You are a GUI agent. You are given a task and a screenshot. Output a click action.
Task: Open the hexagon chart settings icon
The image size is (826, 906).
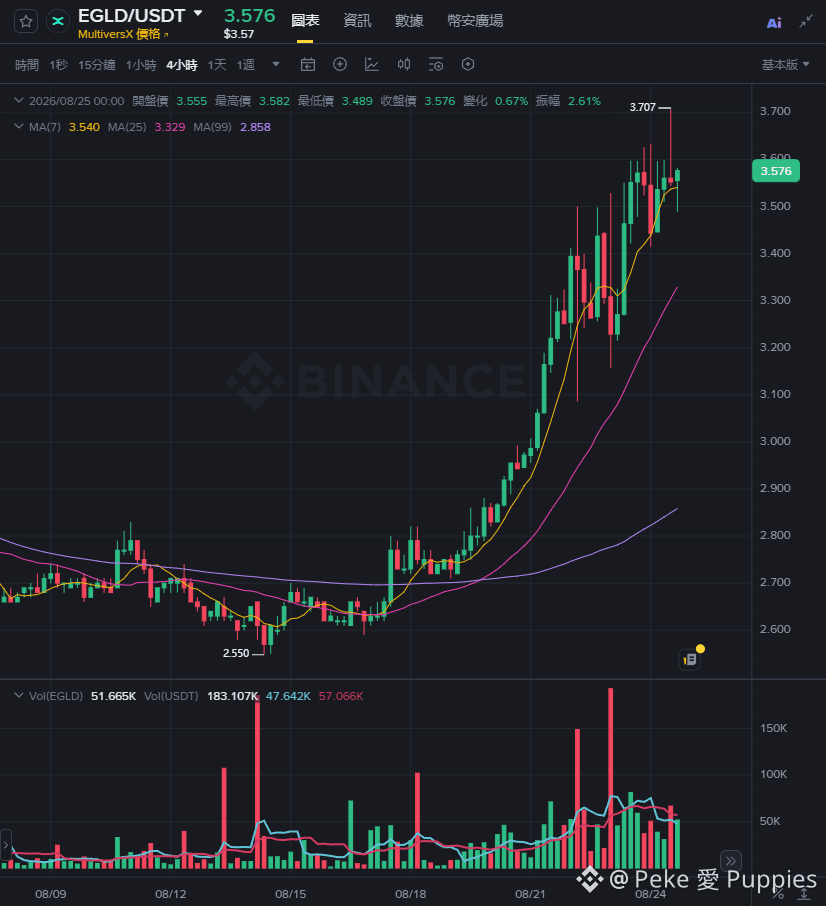[x=468, y=64]
